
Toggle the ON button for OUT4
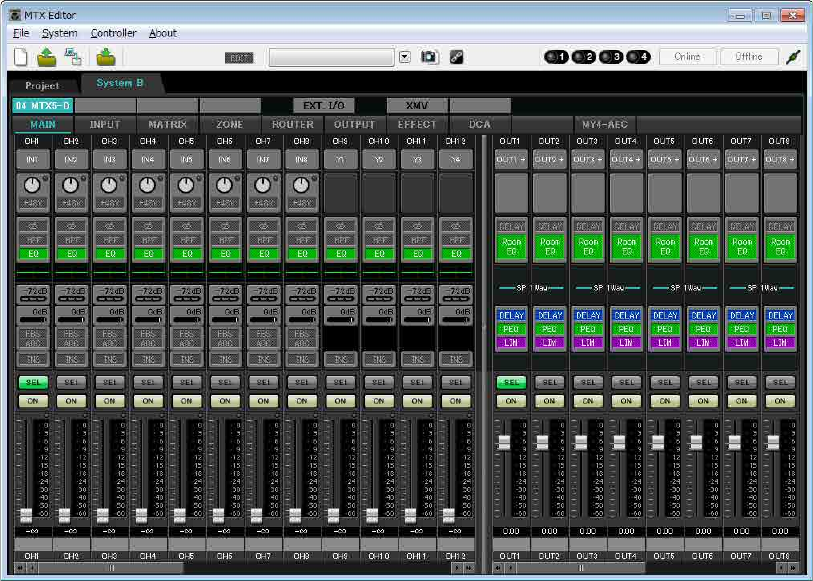tap(626, 401)
